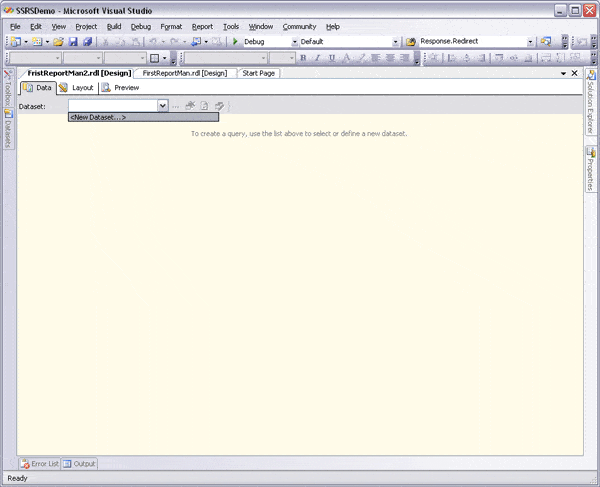Open the Project menu

click(86, 26)
